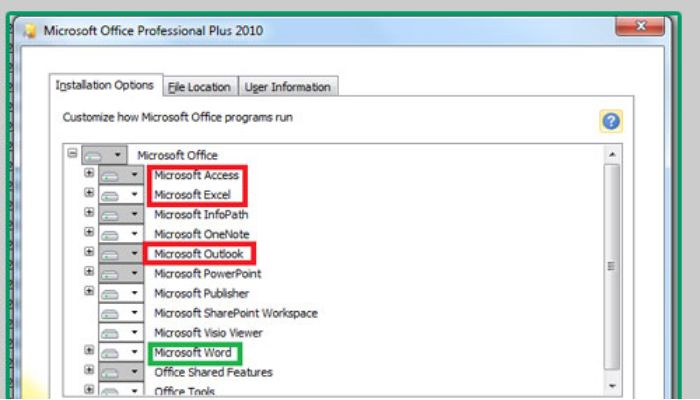Expand the Microsoft Access node
The height and width of the screenshot is (400, 700).
coord(89,173)
